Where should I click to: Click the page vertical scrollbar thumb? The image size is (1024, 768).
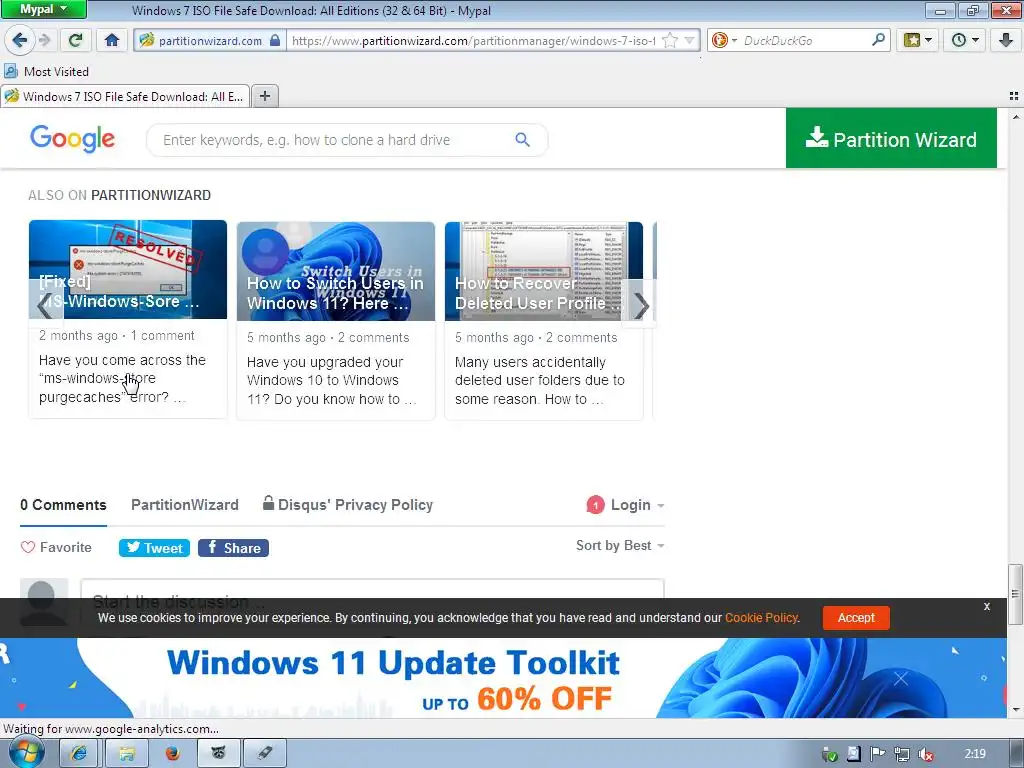(1015, 594)
